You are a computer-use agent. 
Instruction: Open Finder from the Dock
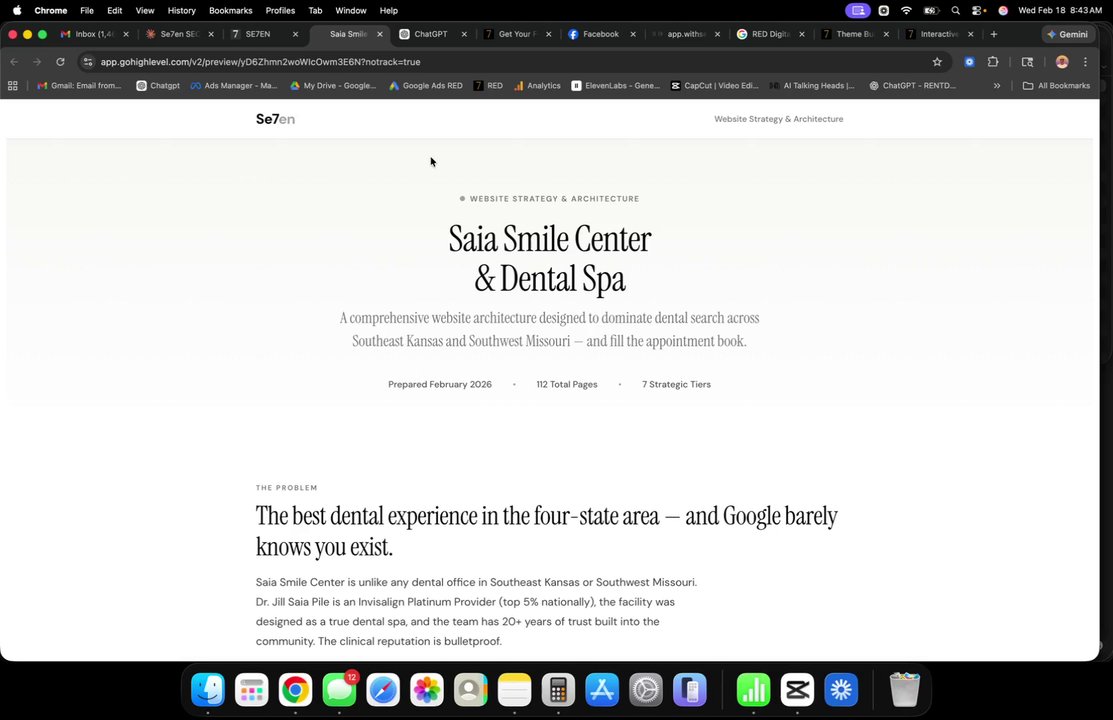[x=208, y=689]
